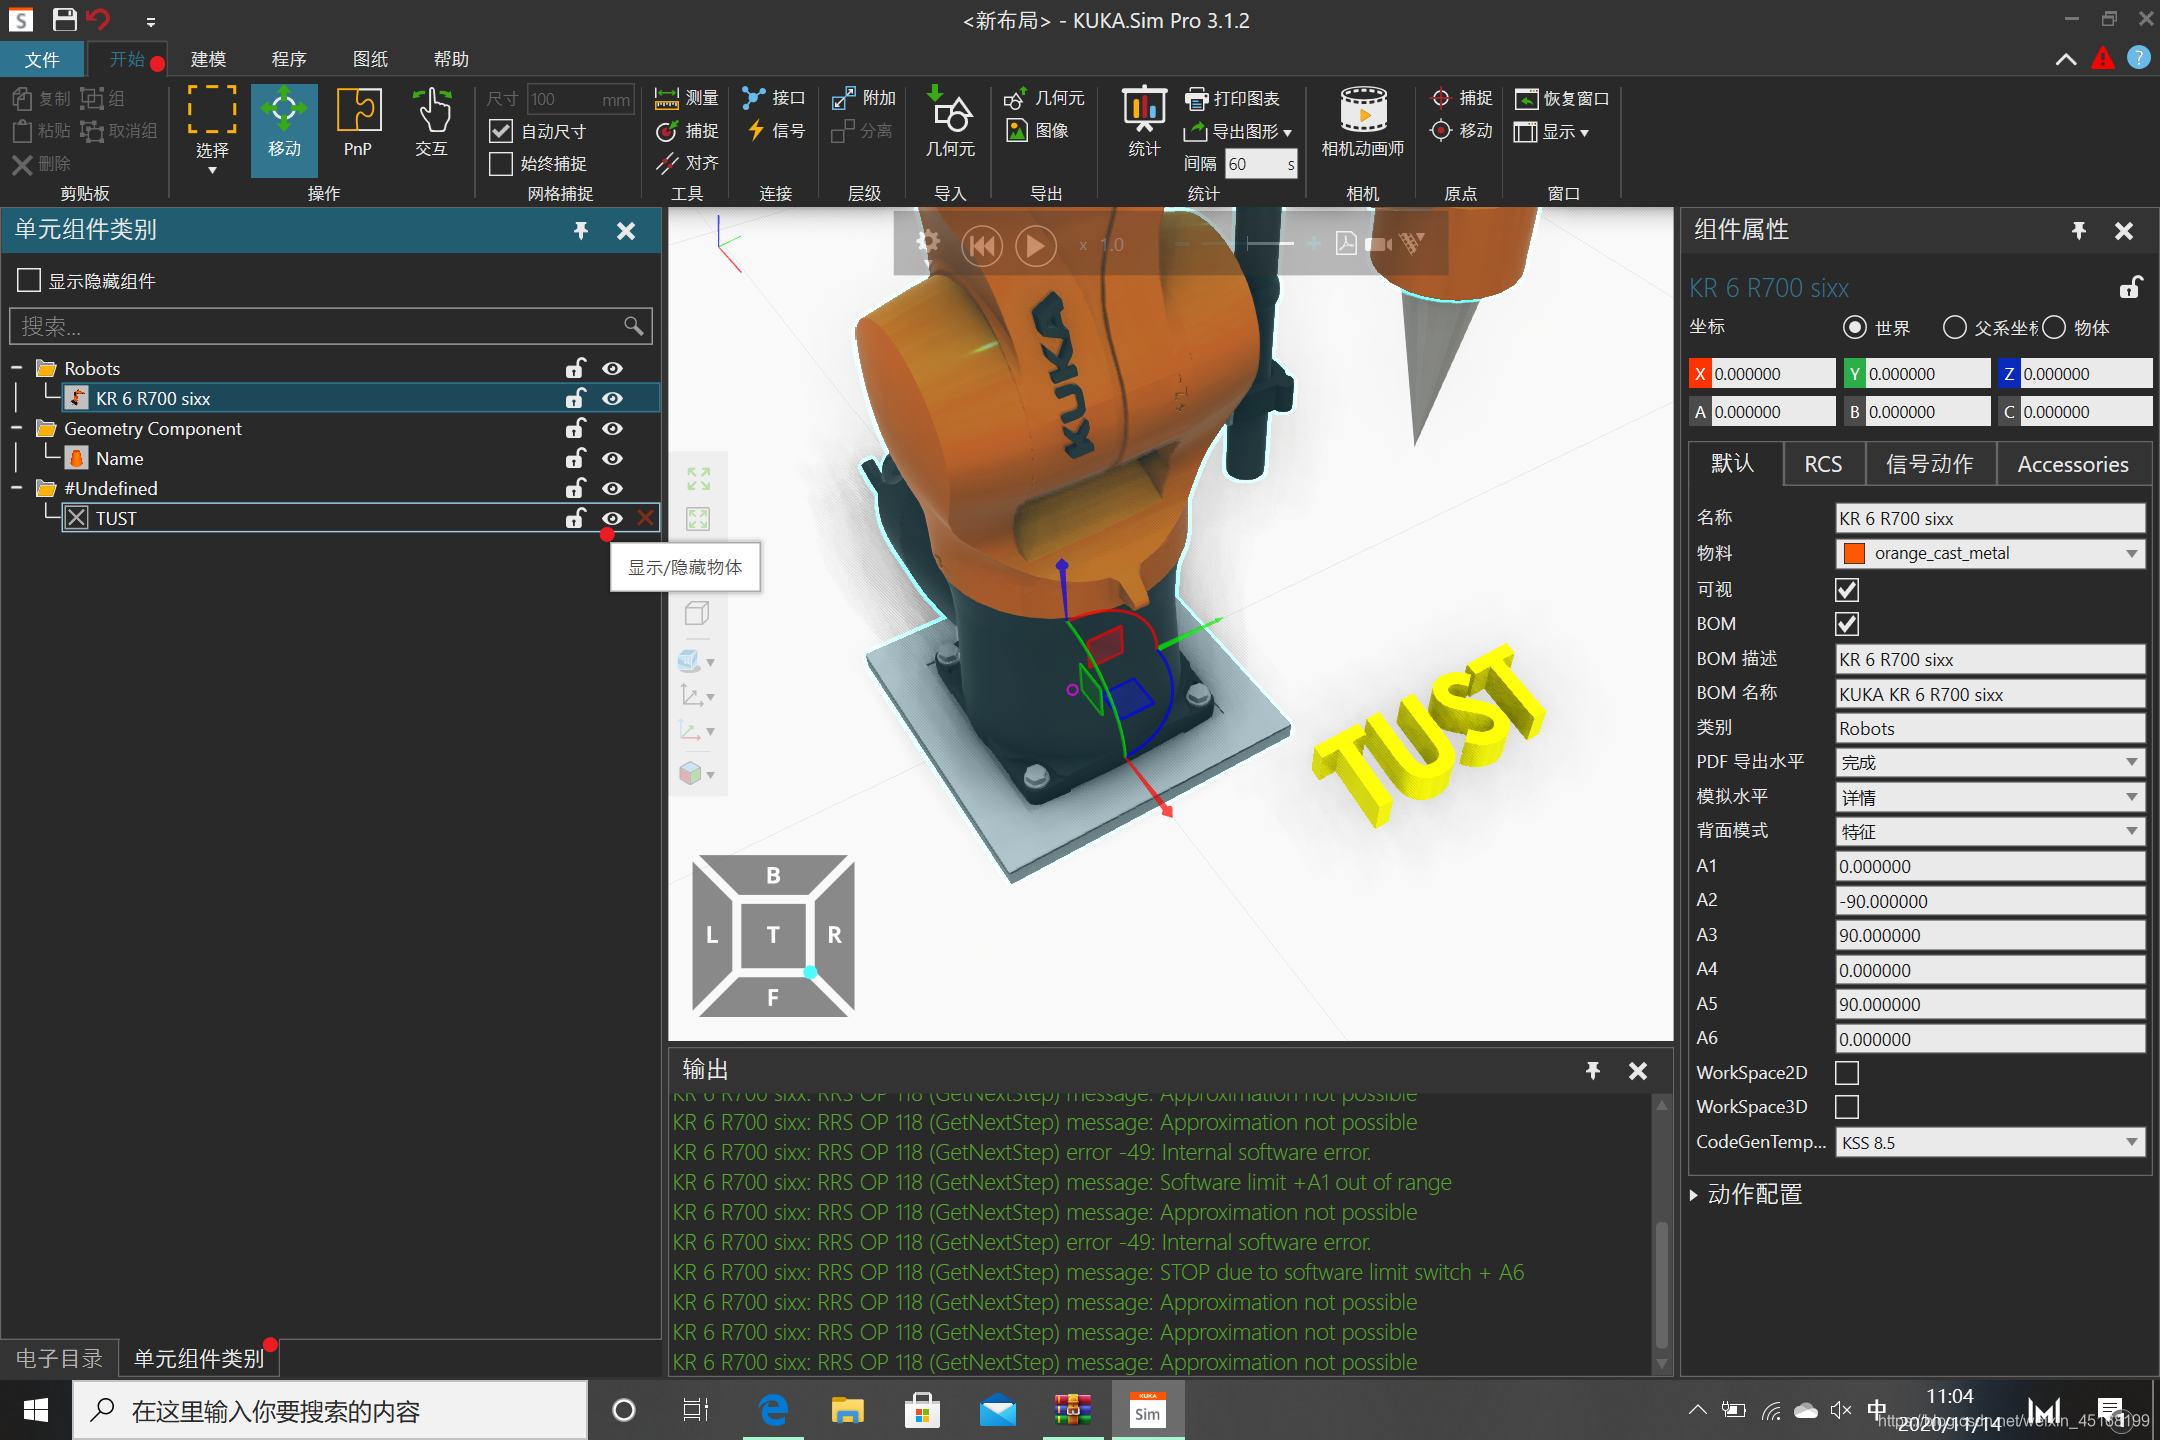Viewport: 2160px width, 1440px height.
Task: Click the 测量 measure tool
Action: (687, 98)
